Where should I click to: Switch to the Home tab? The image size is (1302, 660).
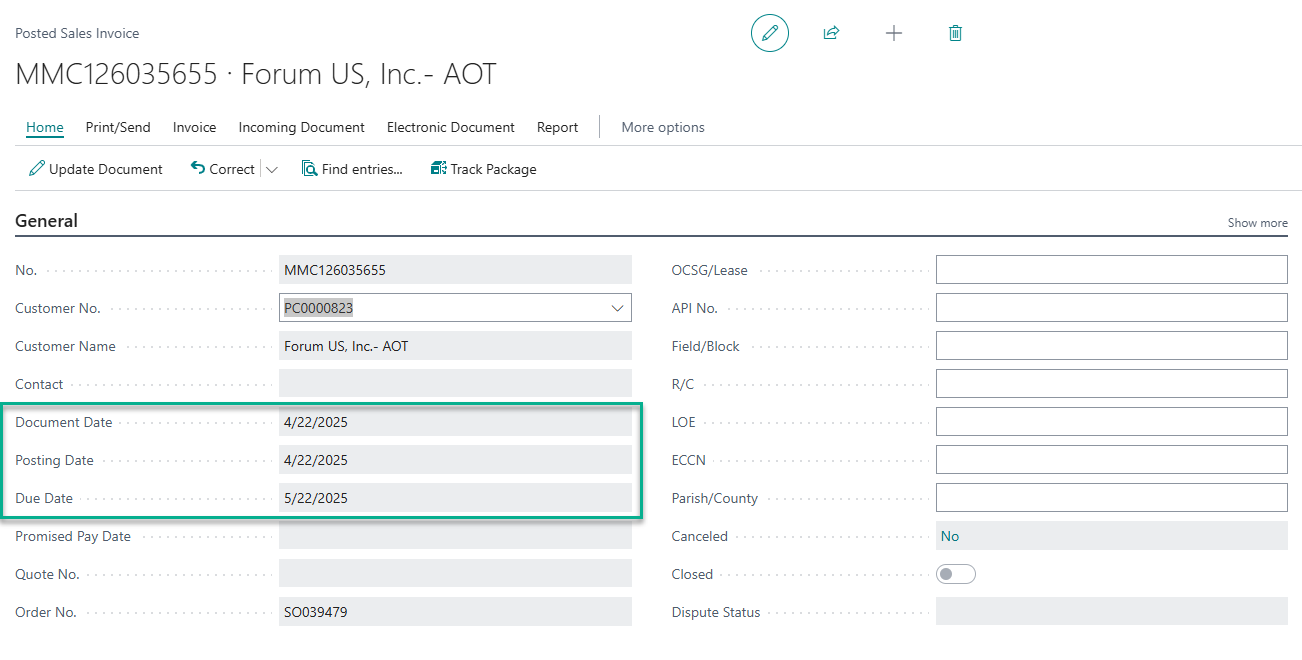[x=45, y=127]
